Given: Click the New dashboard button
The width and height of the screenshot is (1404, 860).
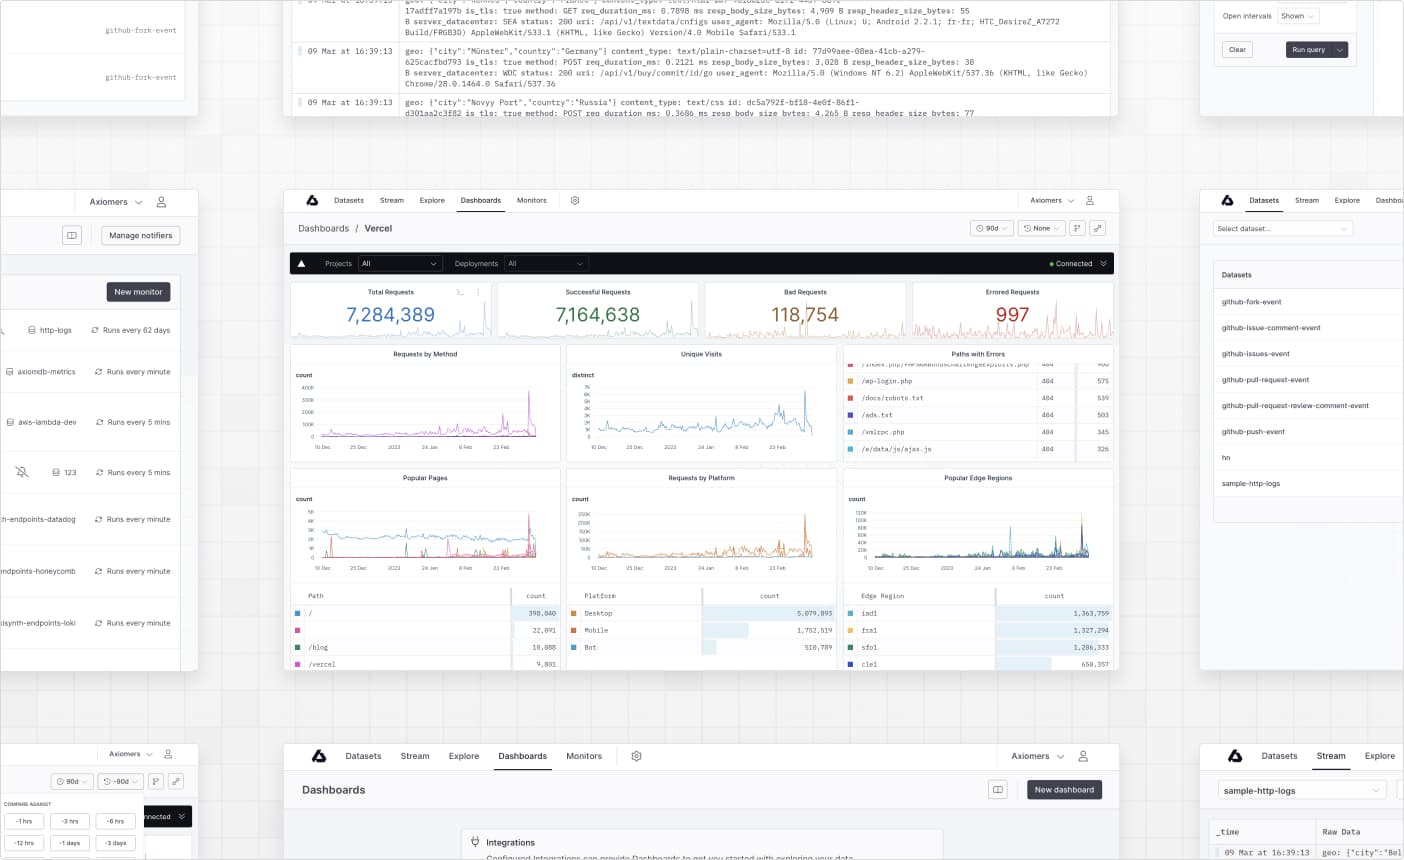Looking at the screenshot, I should point(1064,790).
